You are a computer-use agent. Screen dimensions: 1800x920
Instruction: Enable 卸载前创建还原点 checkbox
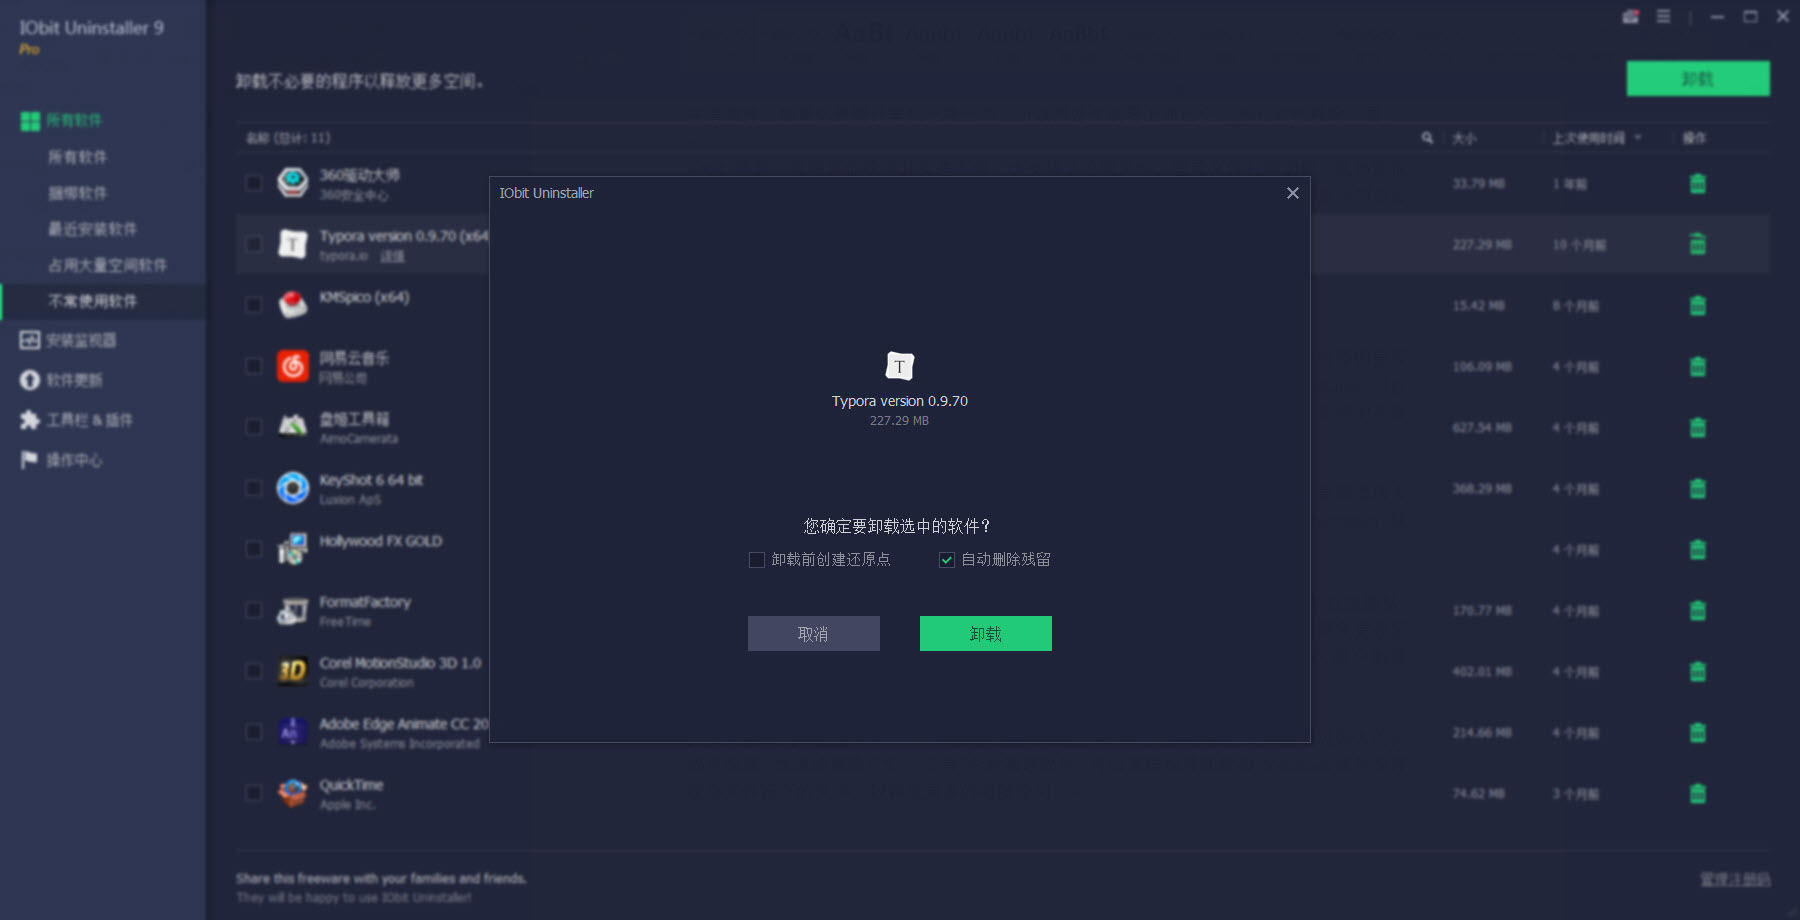pyautogui.click(x=757, y=560)
